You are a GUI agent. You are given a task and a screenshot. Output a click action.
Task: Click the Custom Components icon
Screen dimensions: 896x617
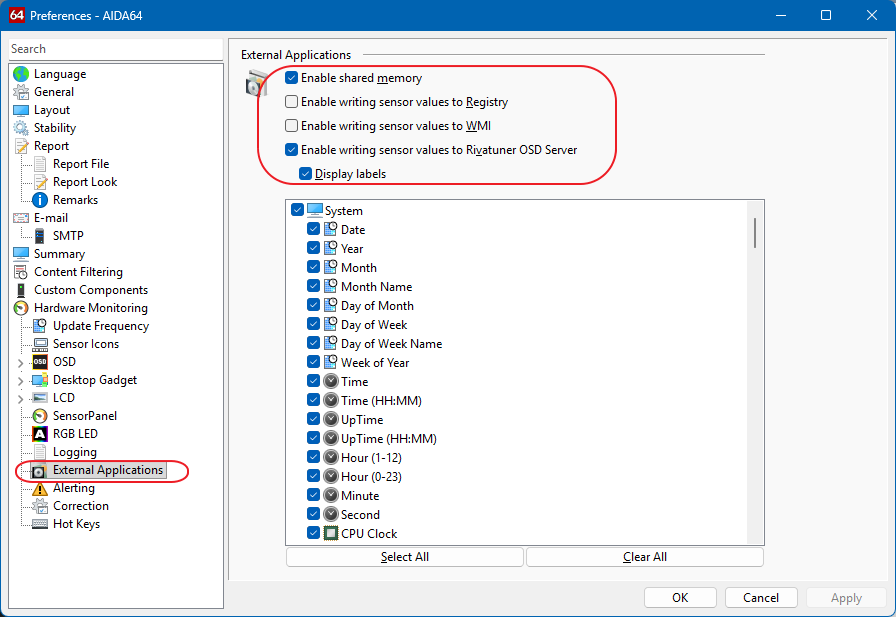click(x=21, y=290)
